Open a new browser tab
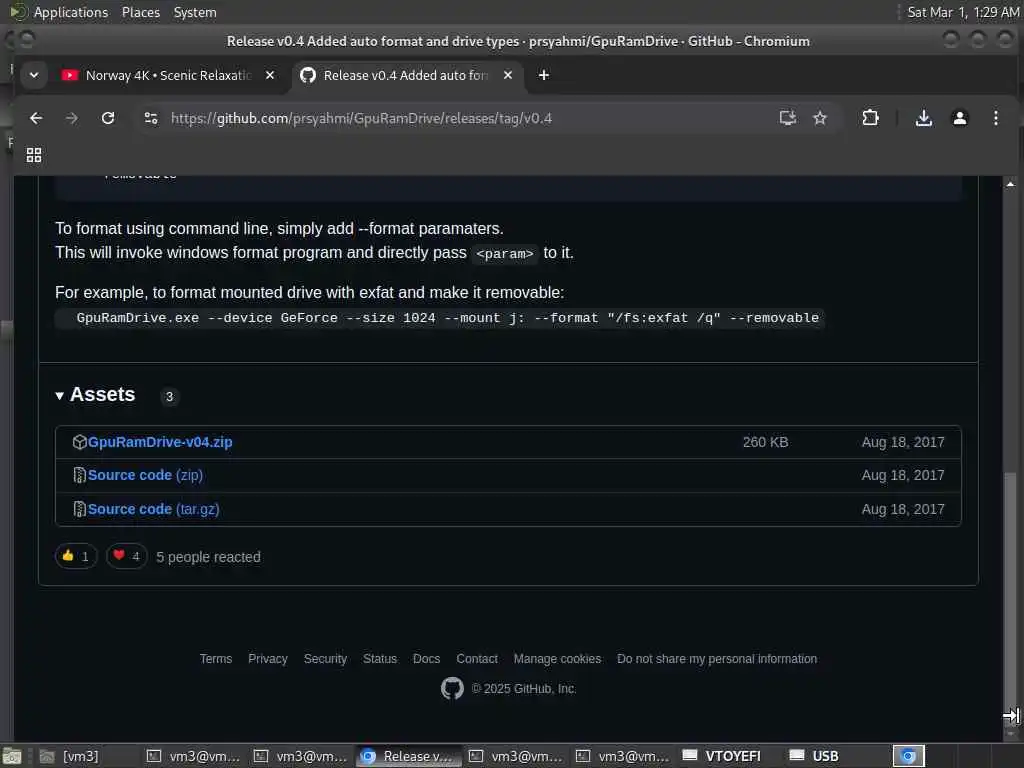The image size is (1024, 768). tap(543, 75)
